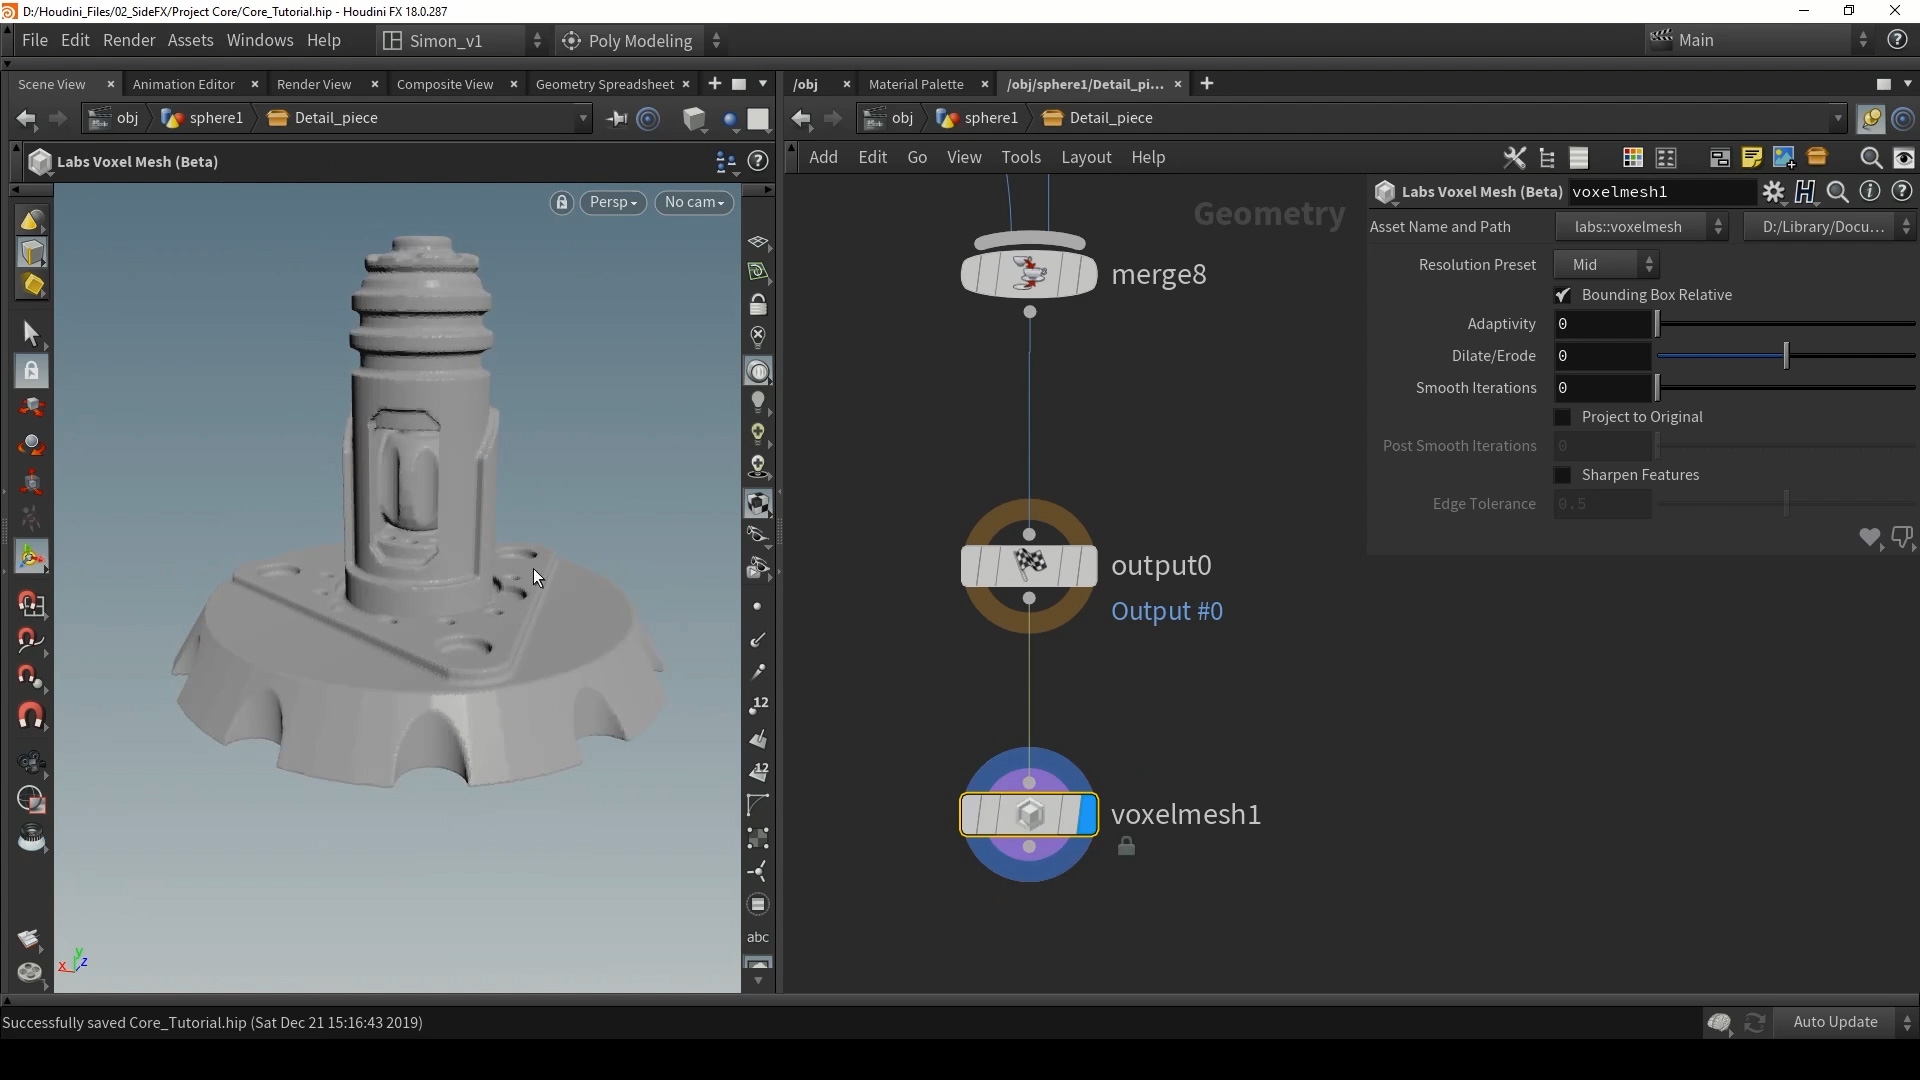This screenshot has height=1080, width=1920.
Task: Add sticky note icon in network toolbar
Action: click(x=1752, y=158)
